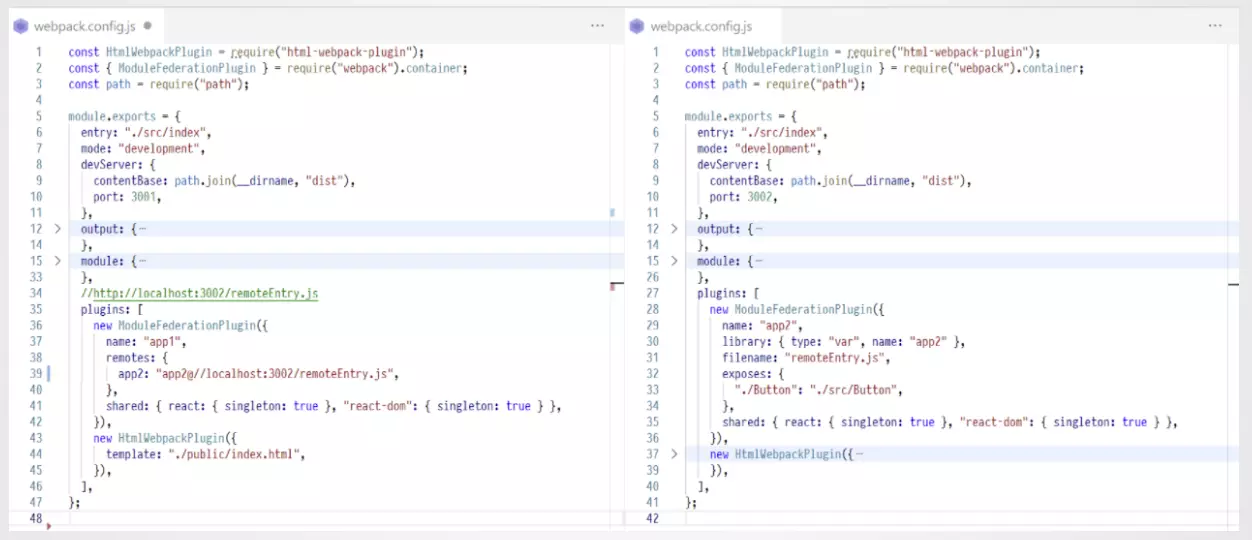Click const path = require line in right editor

(x=774, y=84)
